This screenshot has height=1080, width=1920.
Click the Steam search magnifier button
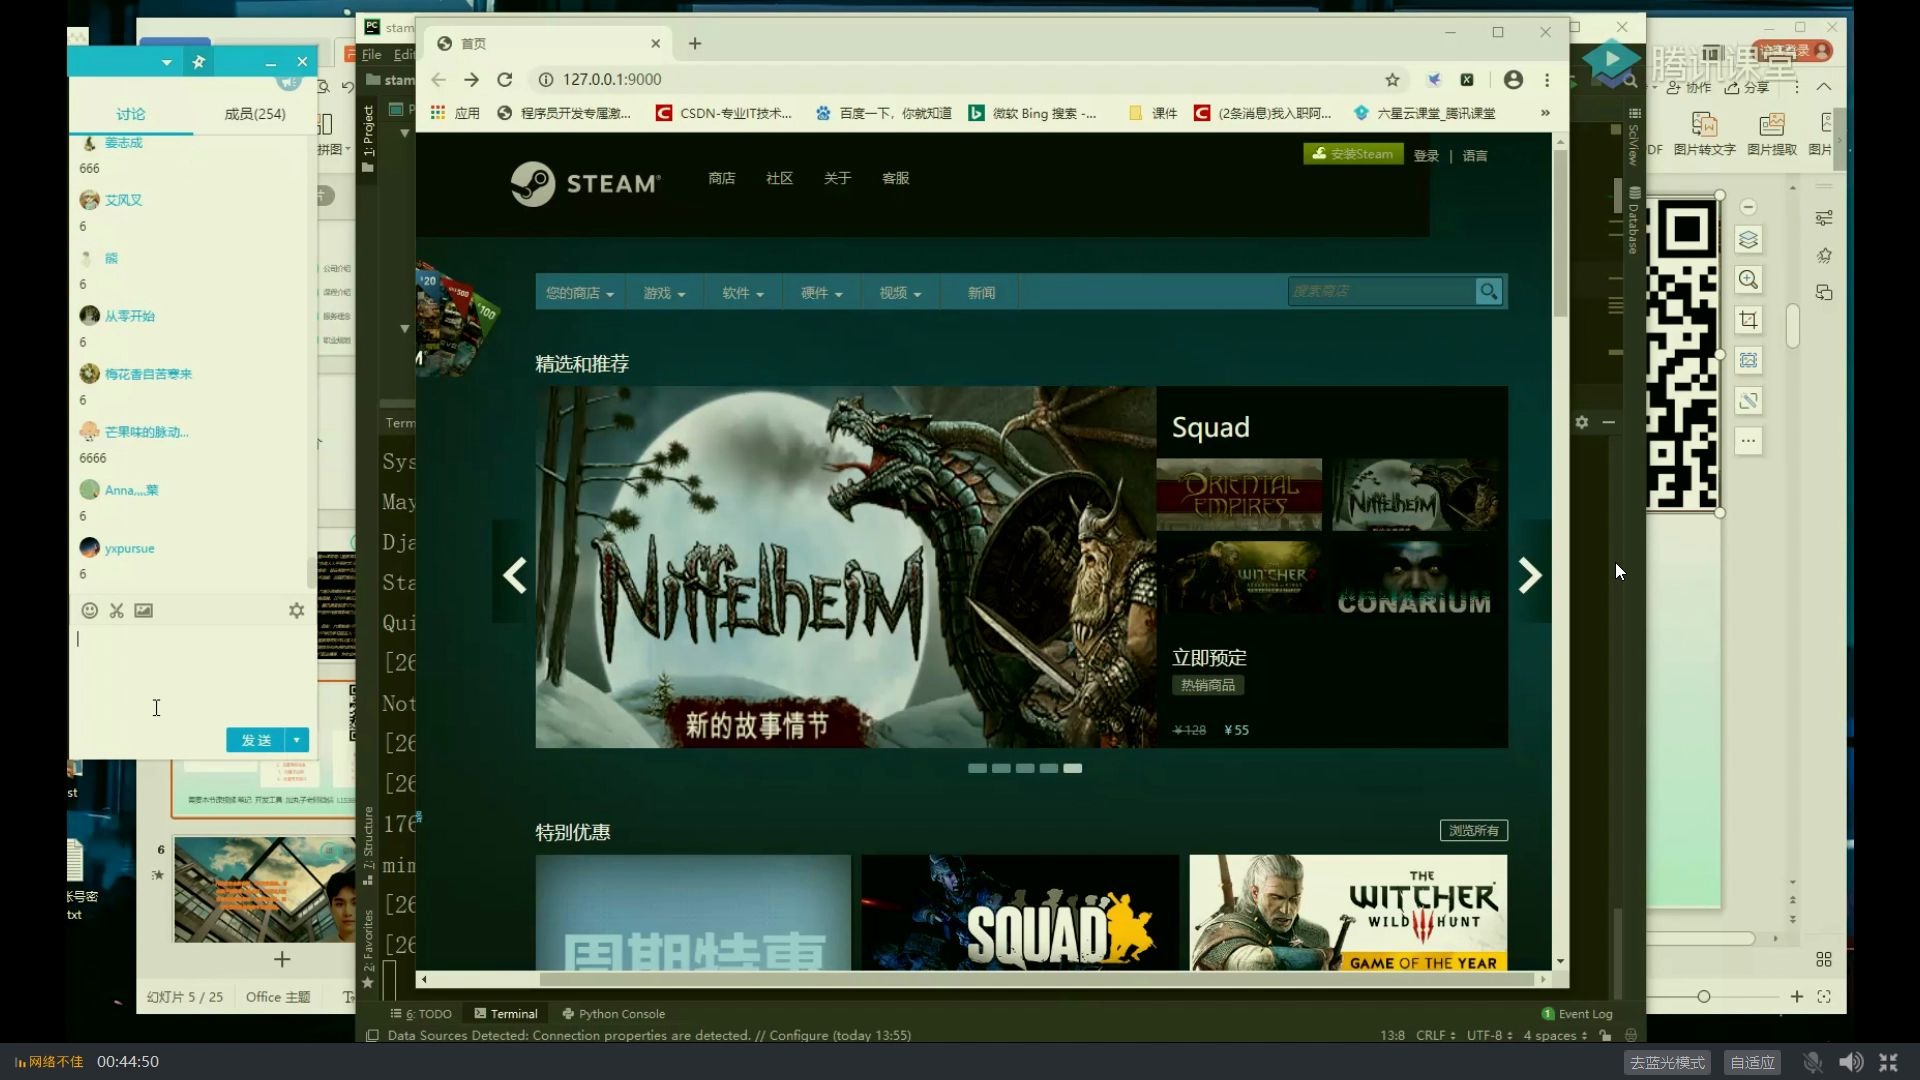(x=1488, y=292)
